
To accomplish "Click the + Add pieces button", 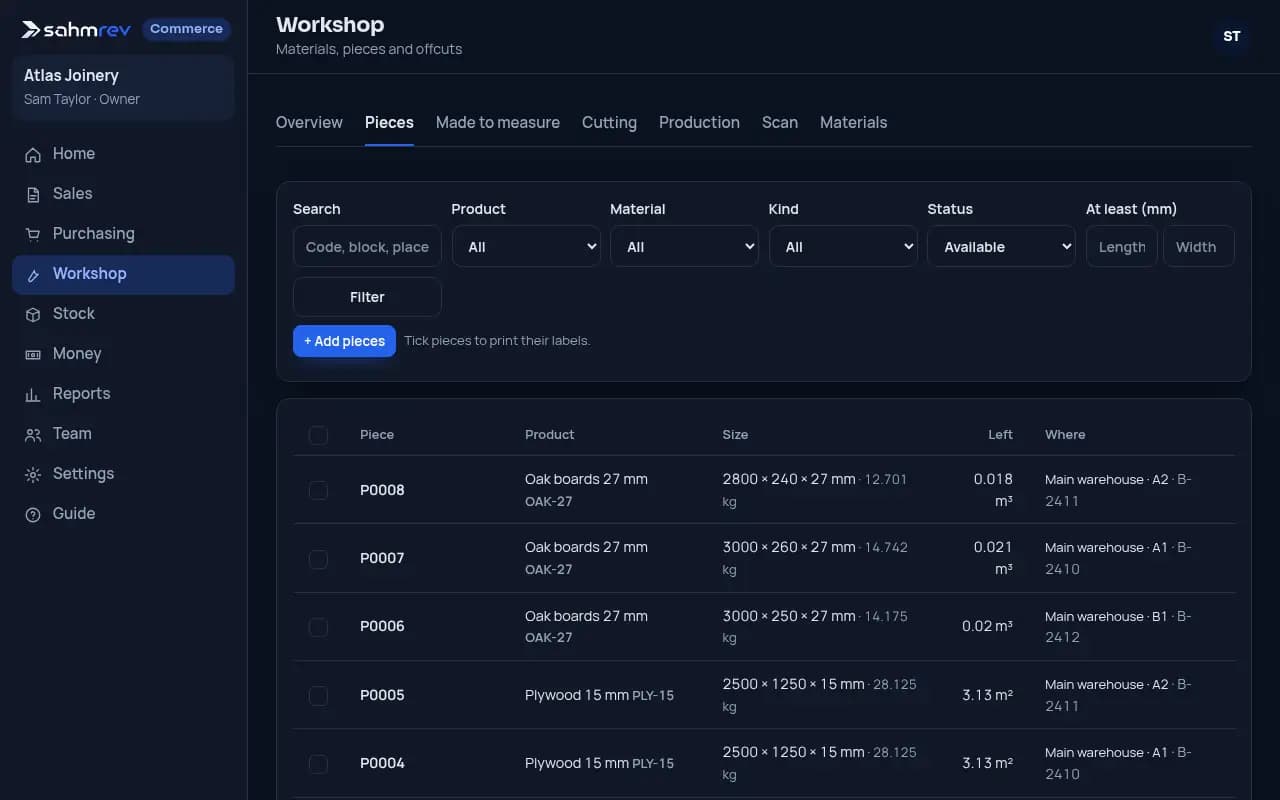I will click(344, 341).
